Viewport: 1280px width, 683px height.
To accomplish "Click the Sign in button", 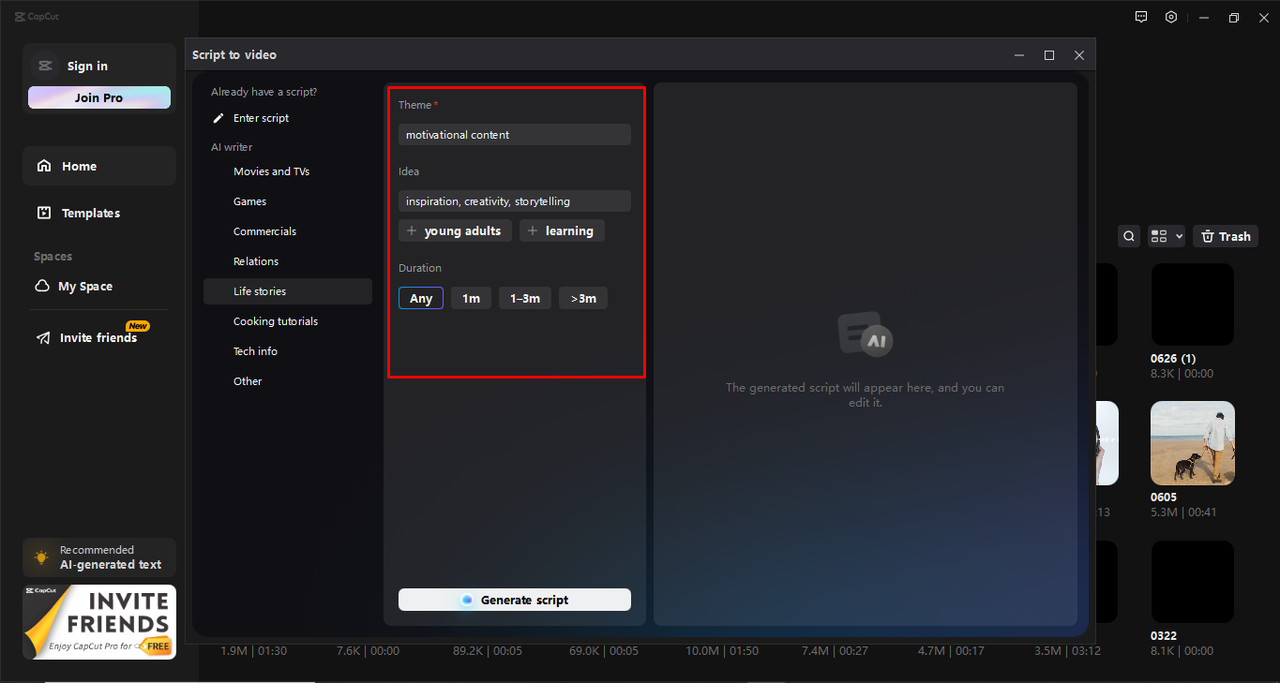I will 87,66.
